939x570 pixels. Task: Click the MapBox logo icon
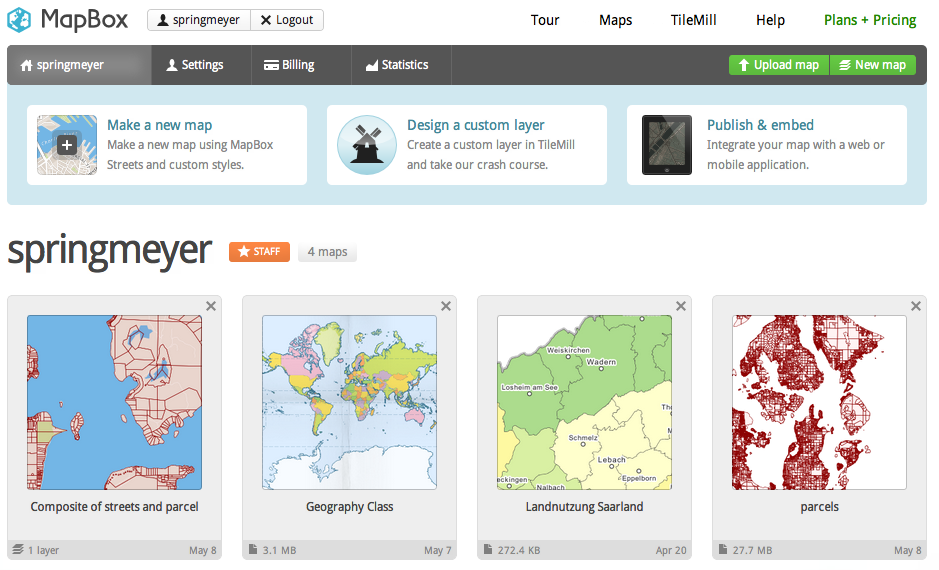click(x=19, y=20)
